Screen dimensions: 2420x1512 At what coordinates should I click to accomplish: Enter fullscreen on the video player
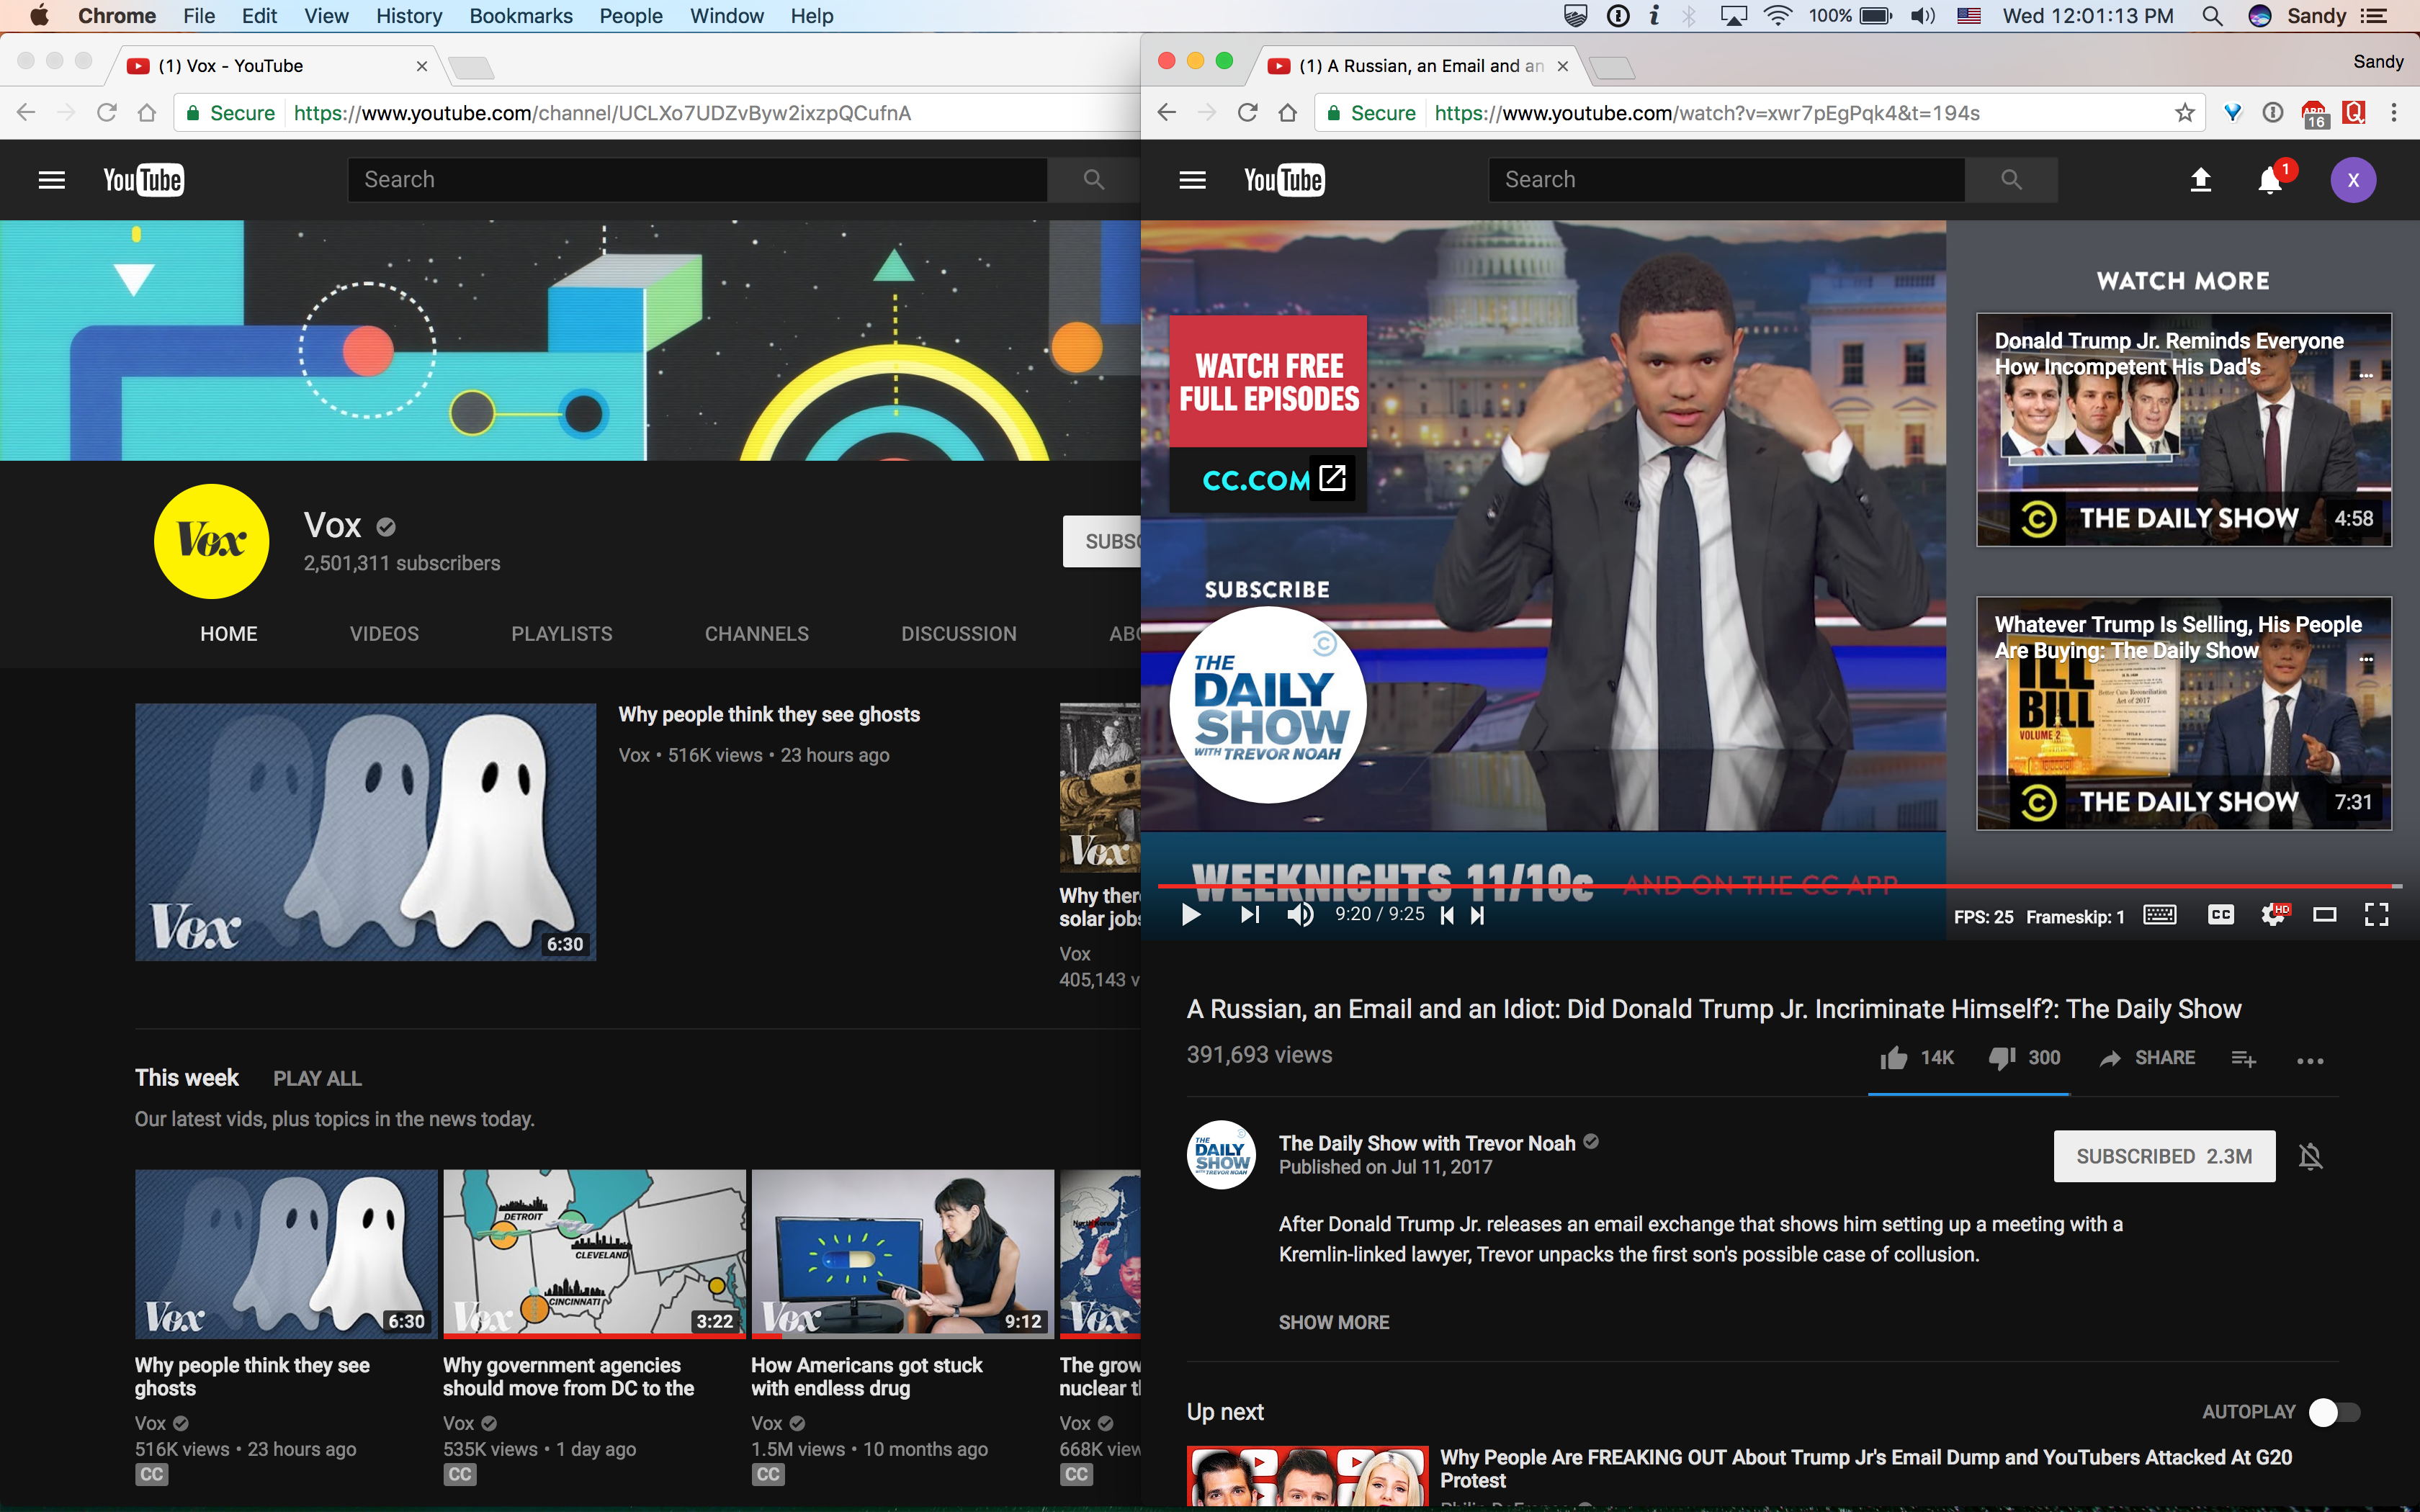click(x=2377, y=915)
